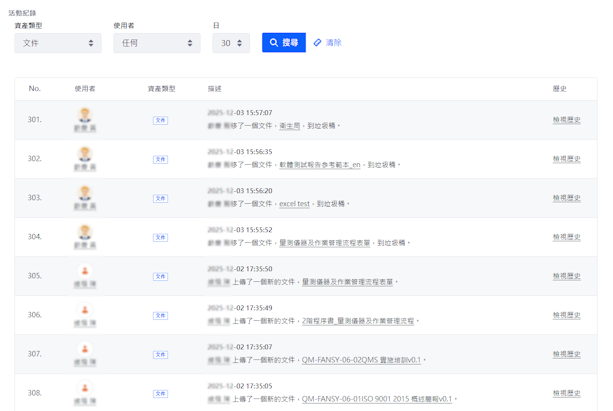Screen dimensions: 613x411
Task: Open the 資產類型 dropdown showing 文件
Action: pyautogui.click(x=58, y=43)
